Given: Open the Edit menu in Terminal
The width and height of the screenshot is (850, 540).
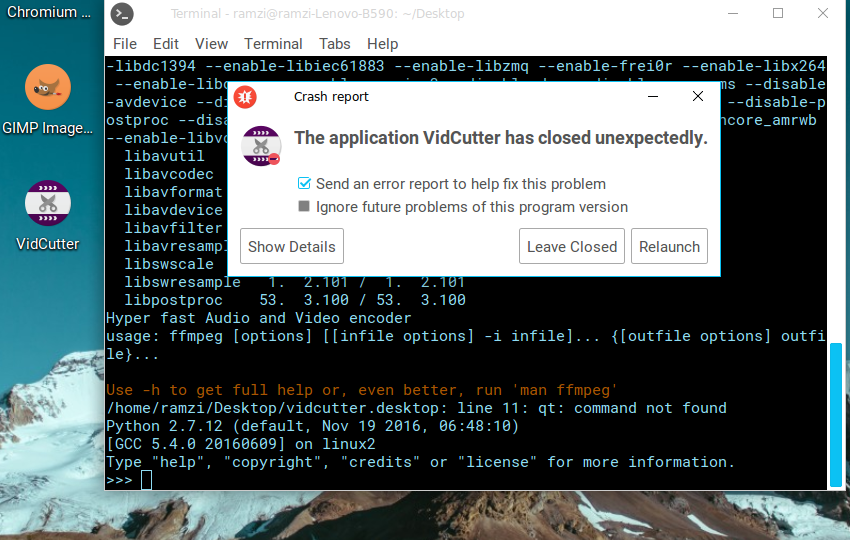Looking at the screenshot, I should click(166, 44).
